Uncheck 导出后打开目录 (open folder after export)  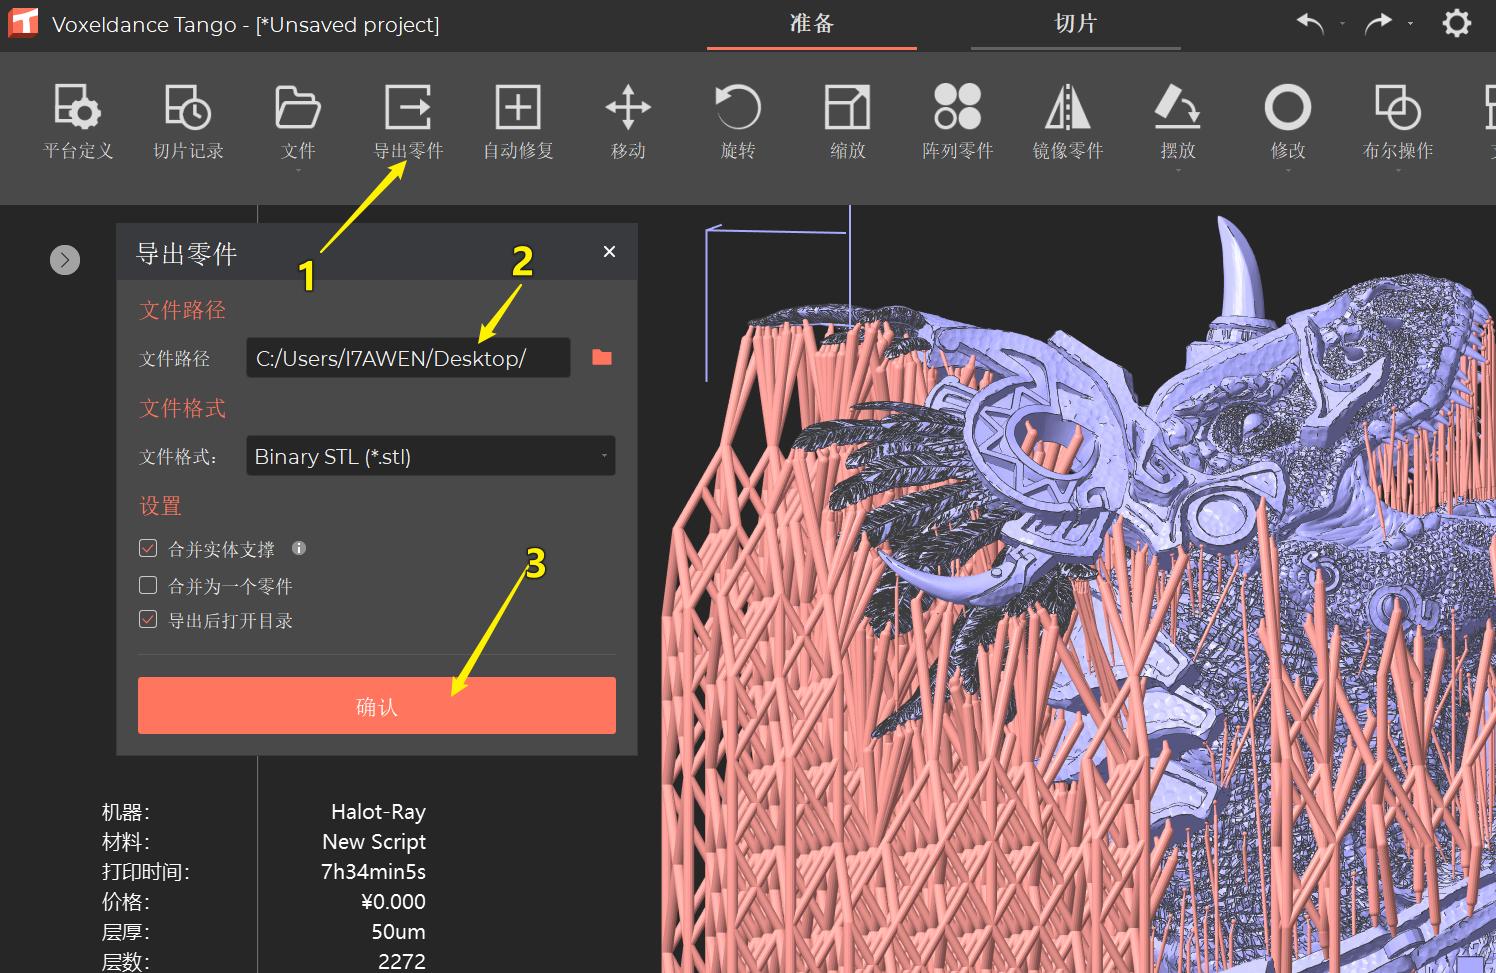tap(147, 620)
